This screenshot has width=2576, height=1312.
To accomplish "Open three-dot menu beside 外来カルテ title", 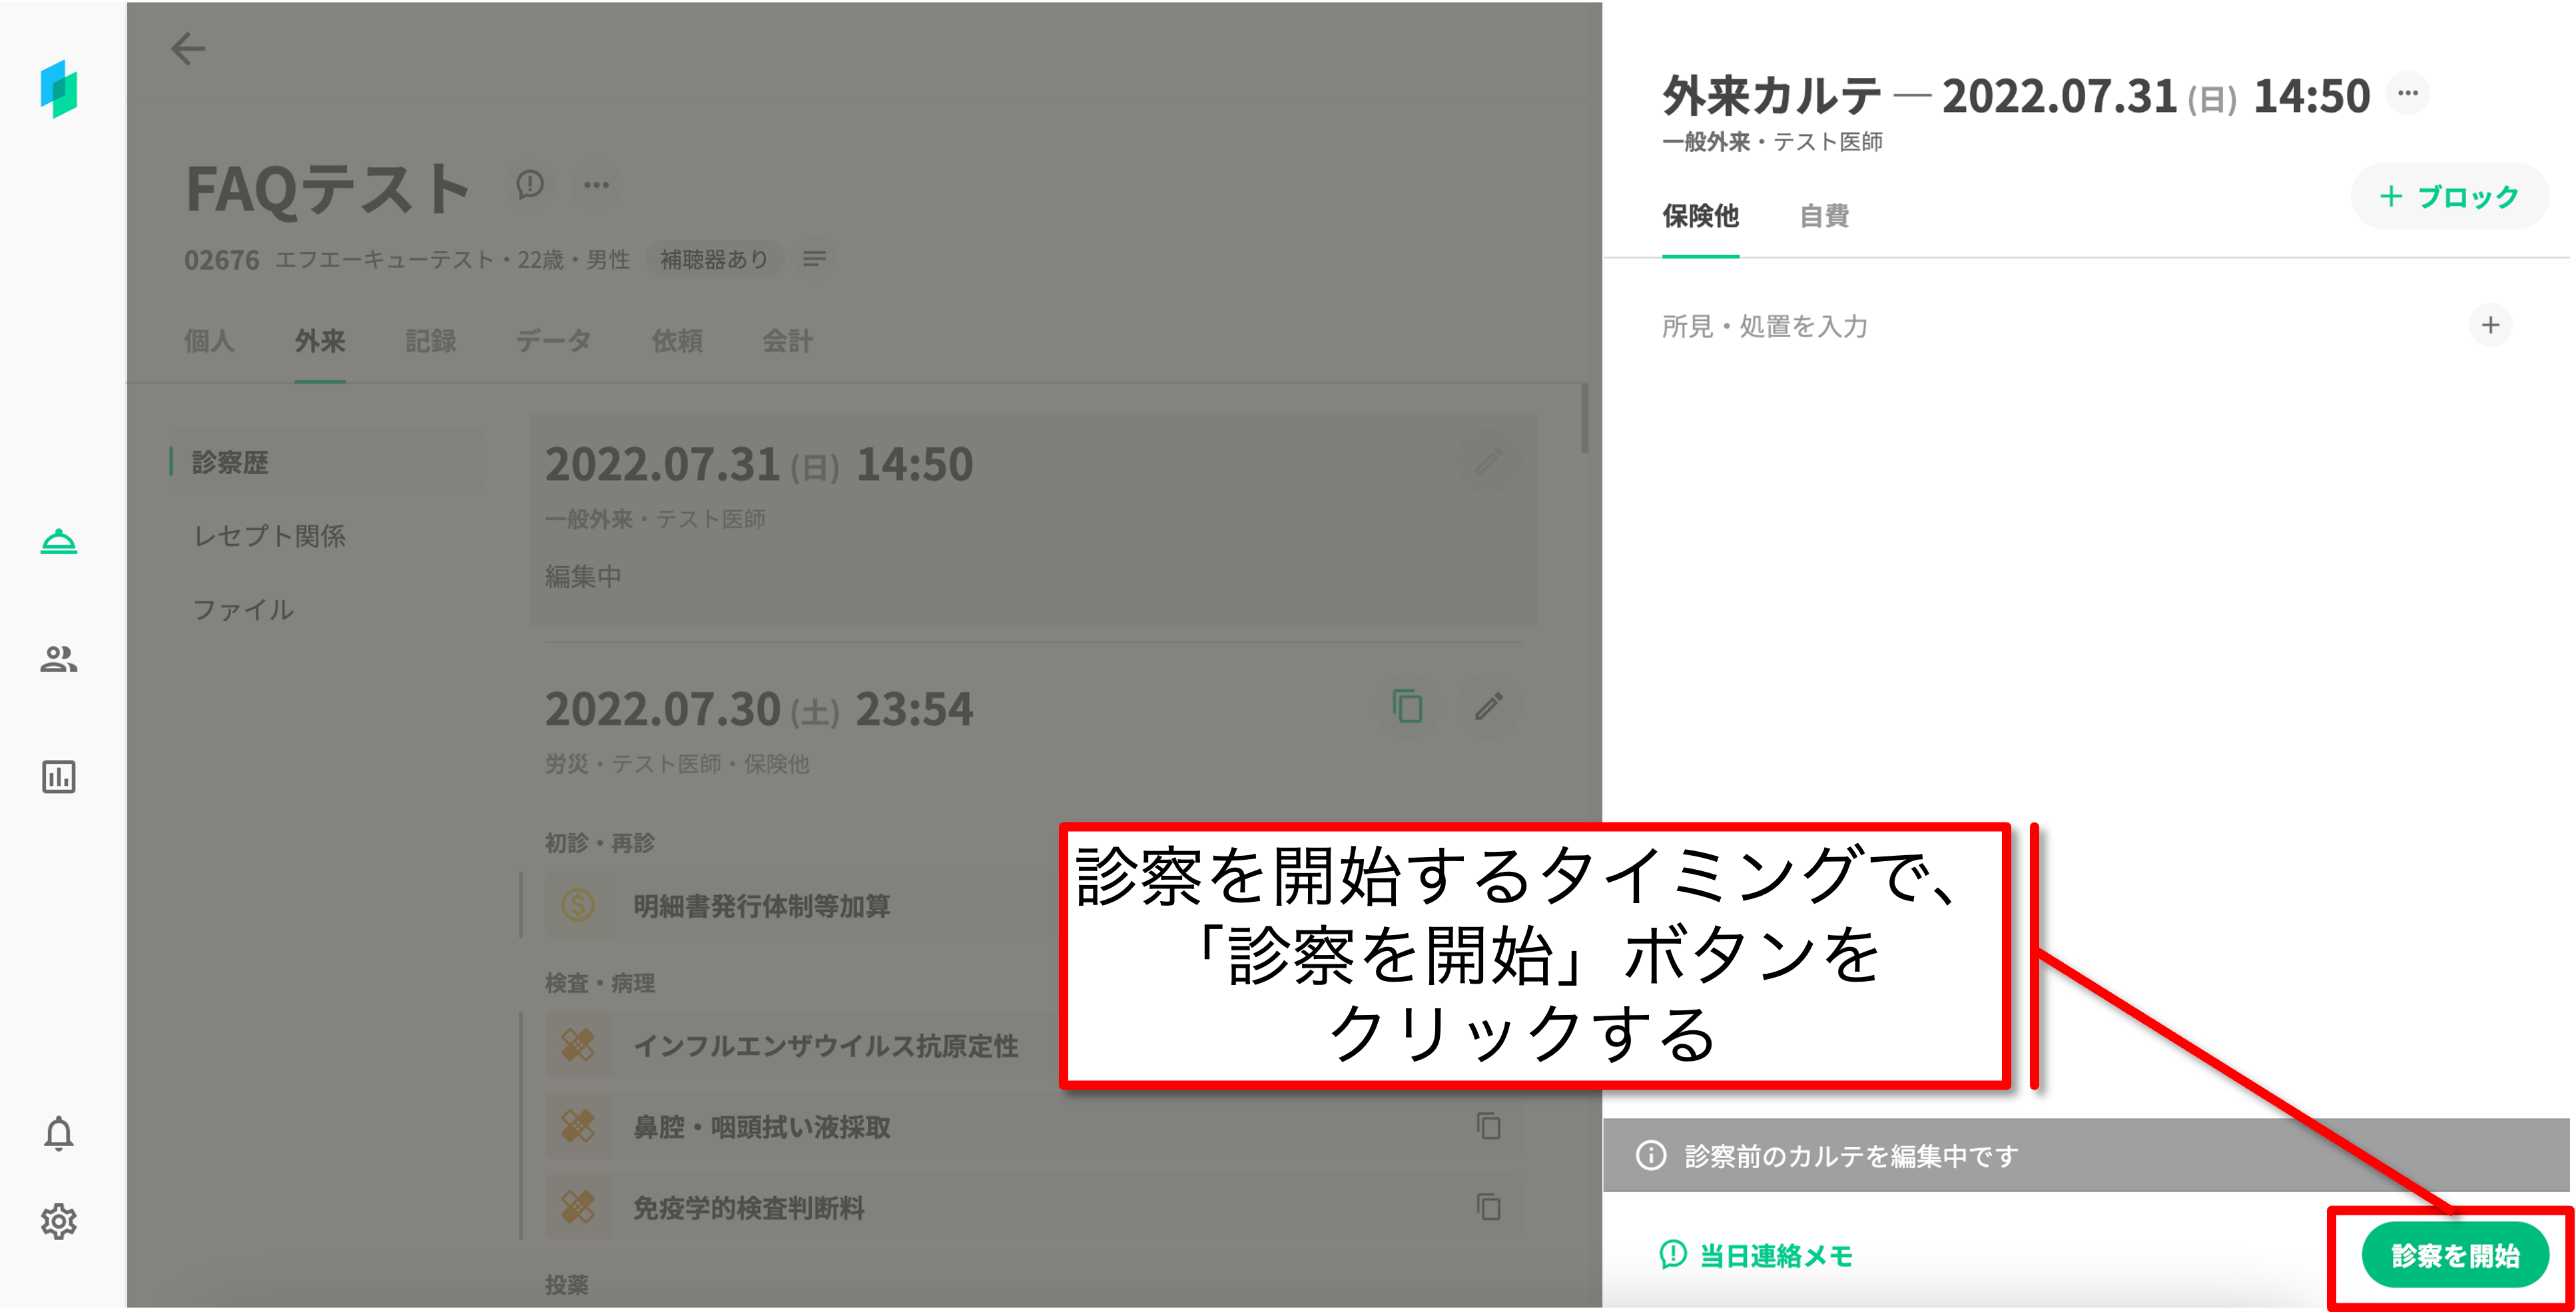I will 2407,93.
